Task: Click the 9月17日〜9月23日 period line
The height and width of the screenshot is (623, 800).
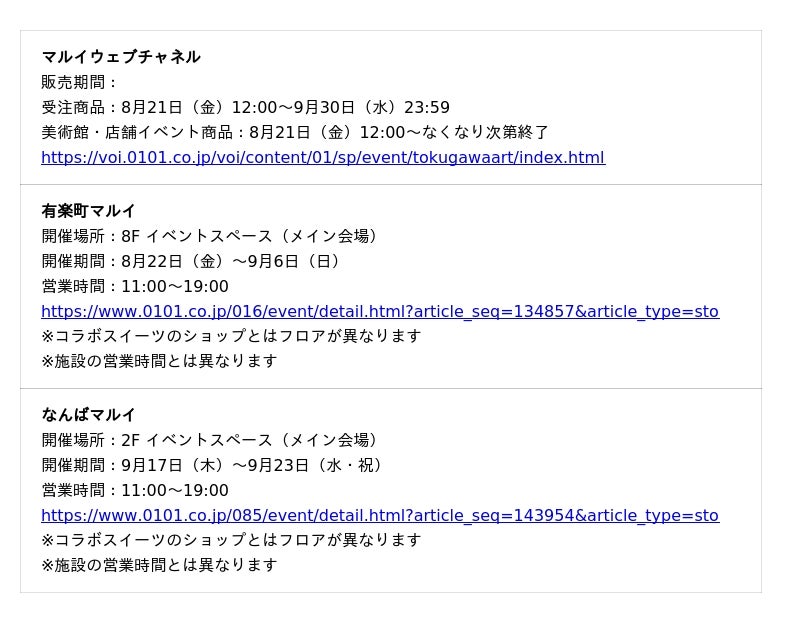Action: (213, 465)
